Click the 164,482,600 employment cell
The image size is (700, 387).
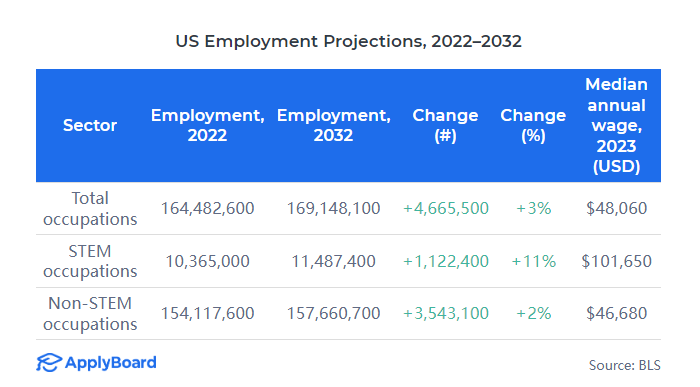coord(208,208)
